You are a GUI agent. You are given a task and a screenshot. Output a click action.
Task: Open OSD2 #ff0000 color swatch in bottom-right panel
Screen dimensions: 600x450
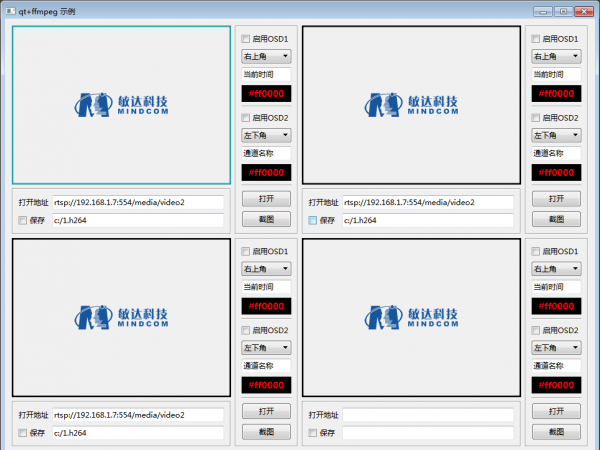coord(556,385)
